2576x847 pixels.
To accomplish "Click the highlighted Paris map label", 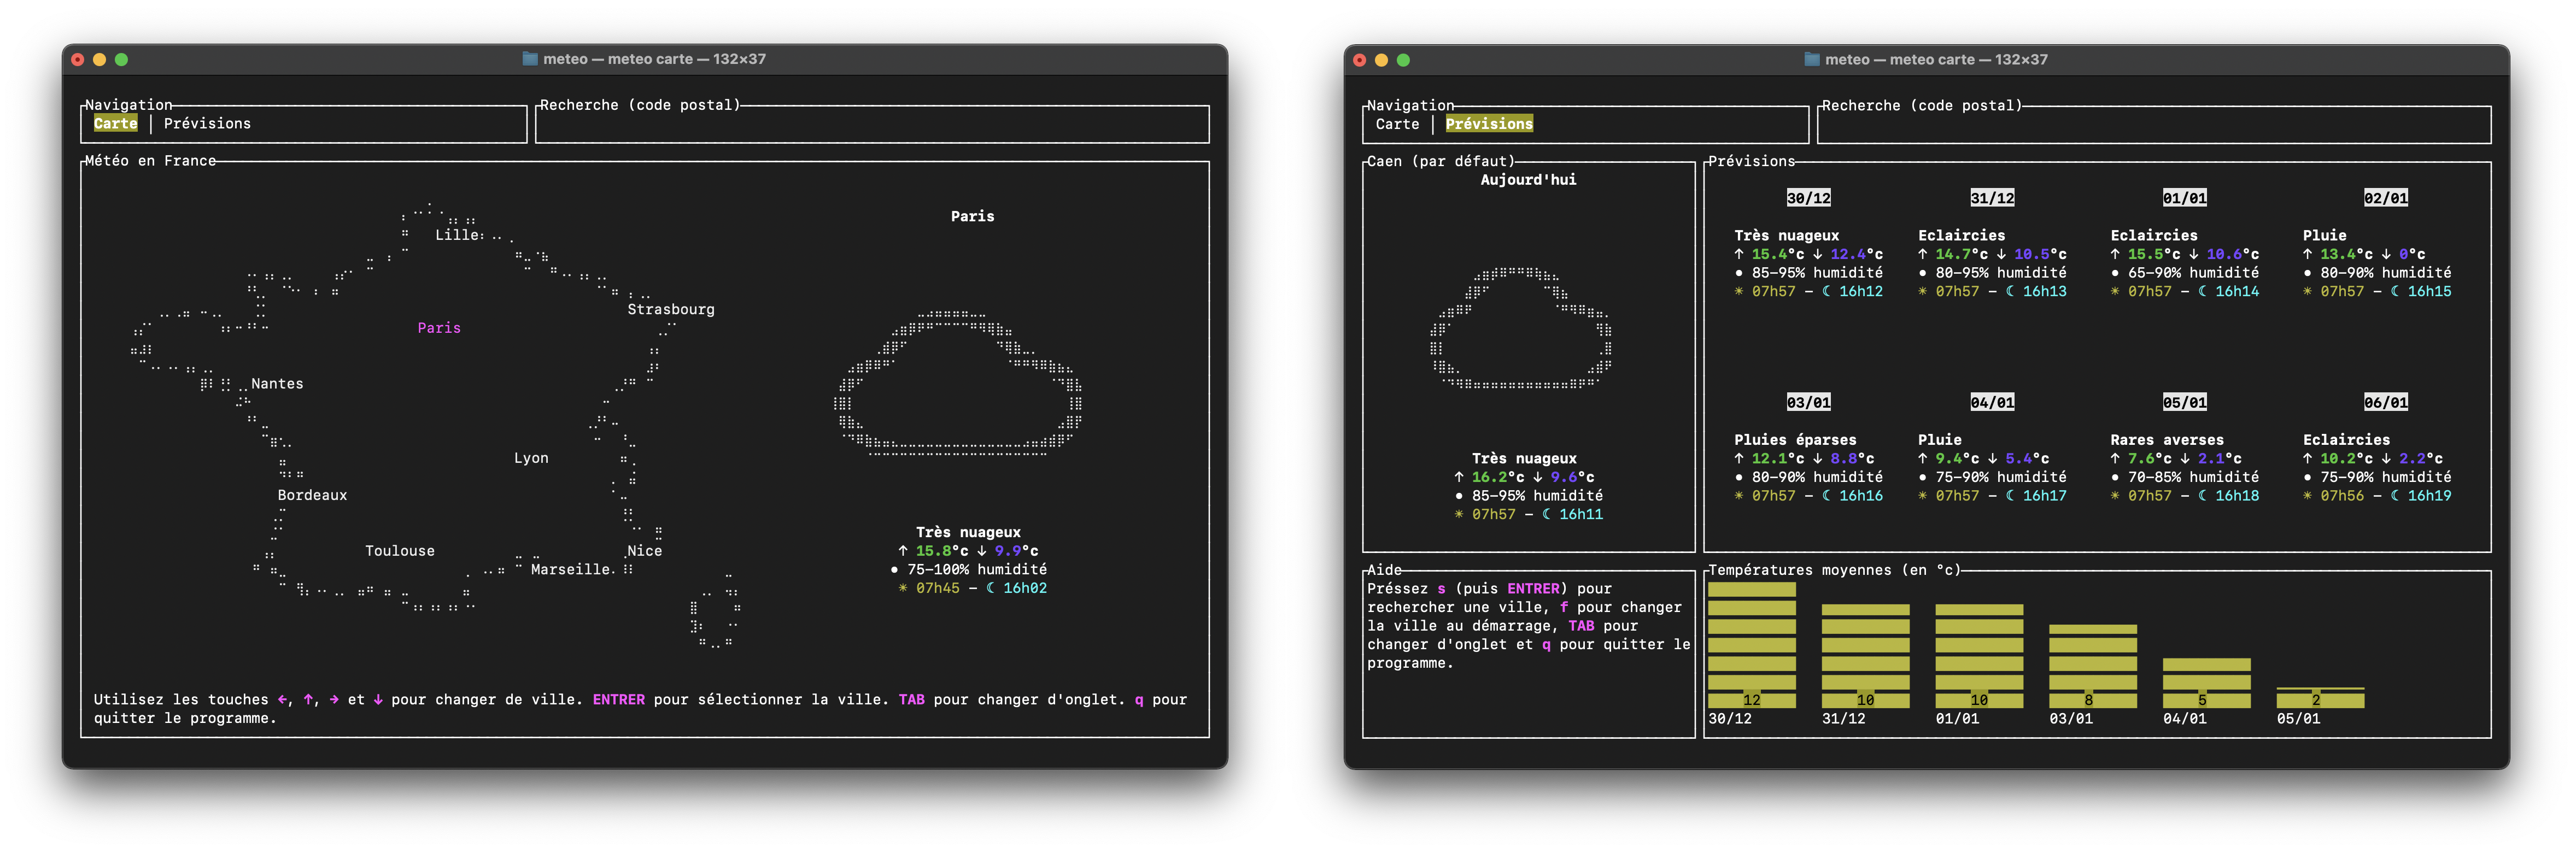I will coord(439,328).
